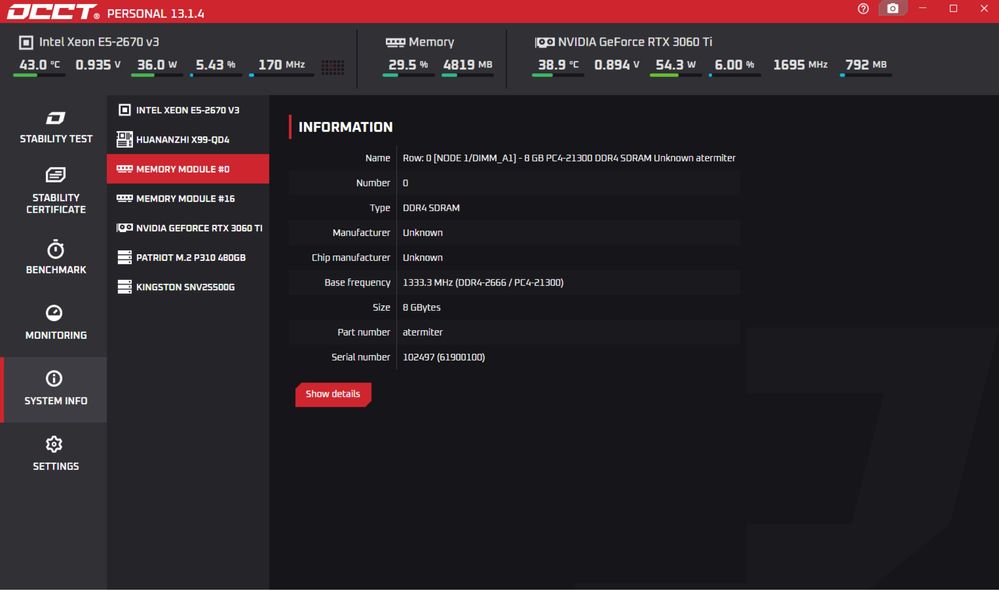
Task: Select Patriot M.2 P310 480GB entry
Action: click(188, 257)
